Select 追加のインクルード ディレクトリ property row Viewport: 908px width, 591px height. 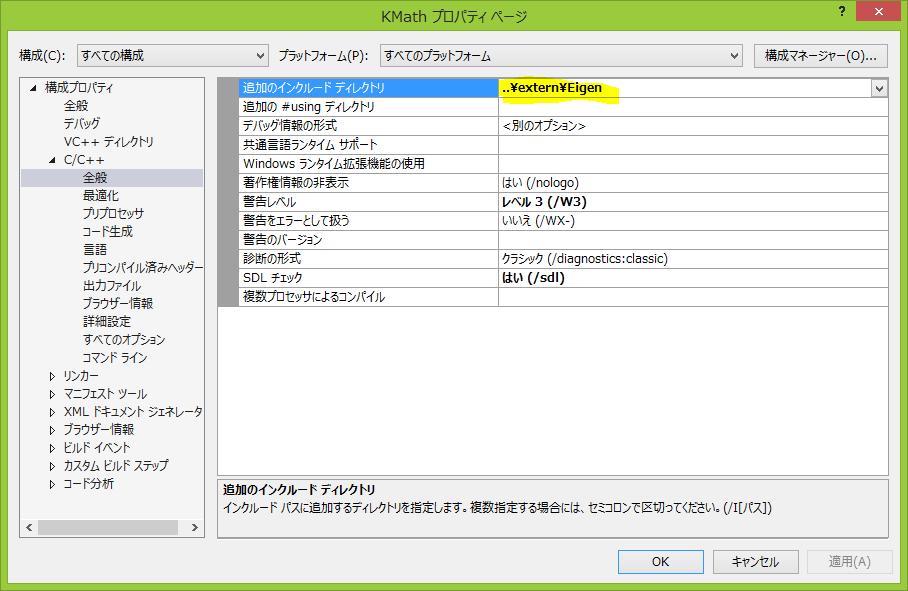[x=368, y=88]
